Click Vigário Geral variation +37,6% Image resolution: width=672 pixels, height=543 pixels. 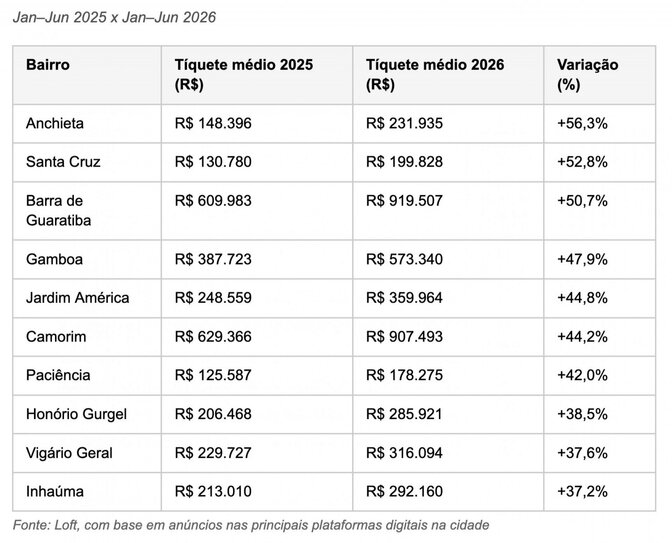coord(582,453)
